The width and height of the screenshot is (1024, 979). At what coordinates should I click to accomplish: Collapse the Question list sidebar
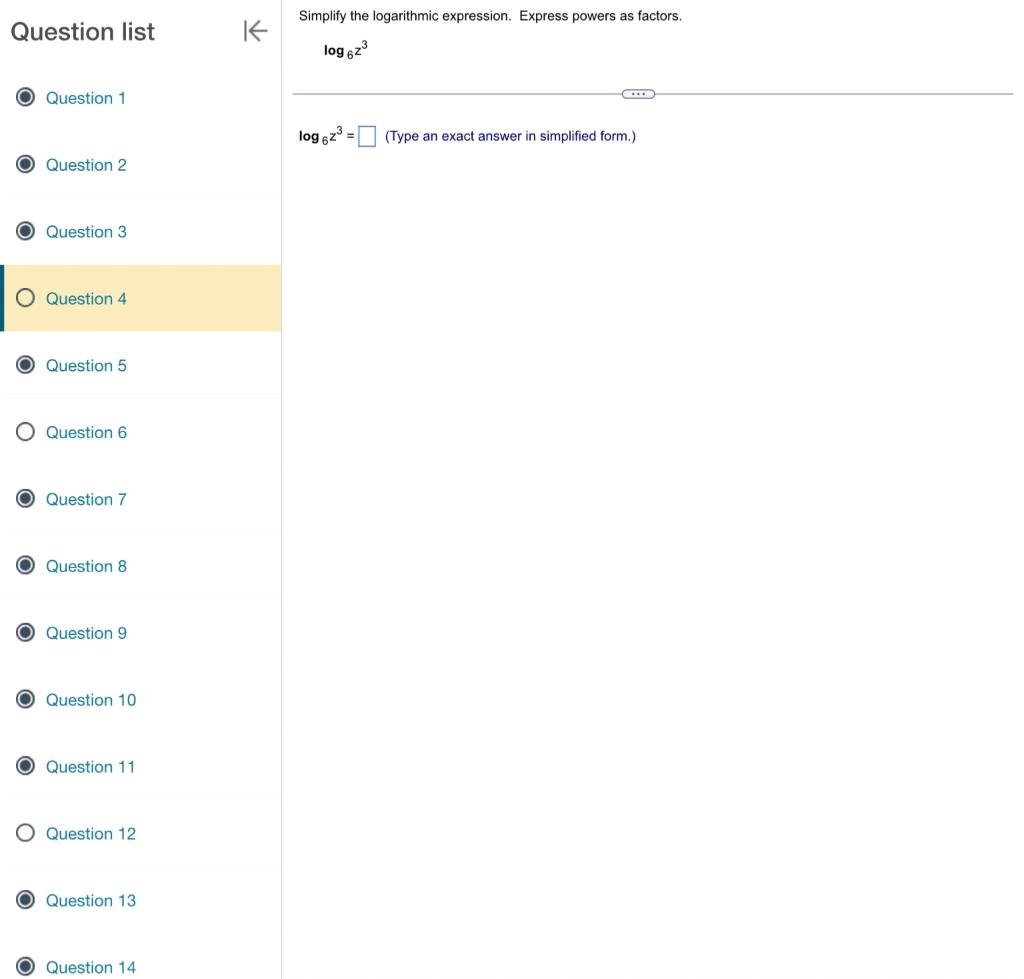click(x=256, y=31)
